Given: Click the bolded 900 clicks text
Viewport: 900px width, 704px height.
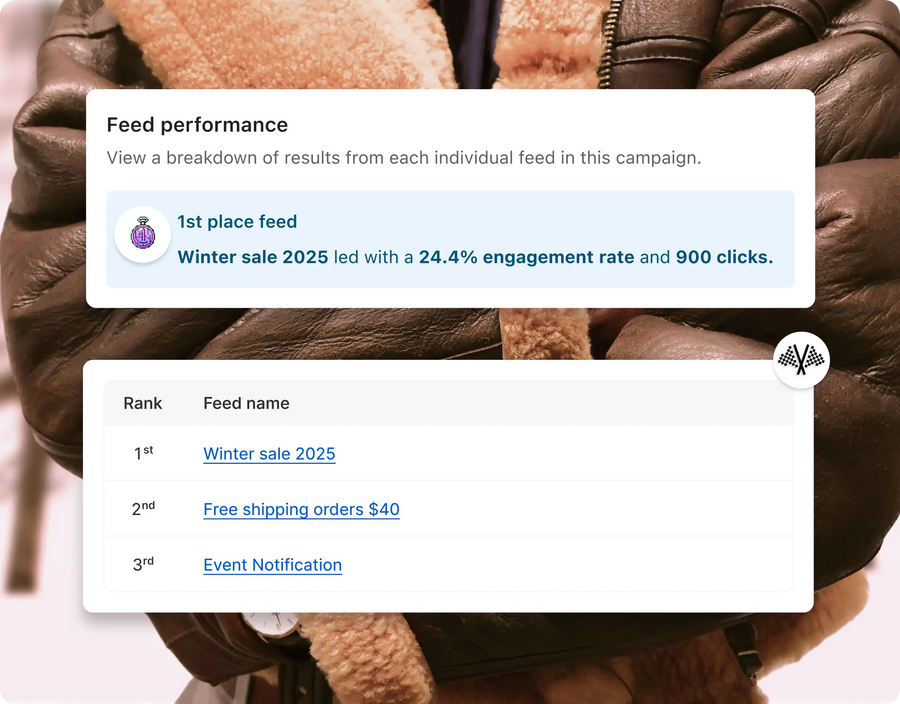Looking at the screenshot, I should pyautogui.click(x=725, y=257).
